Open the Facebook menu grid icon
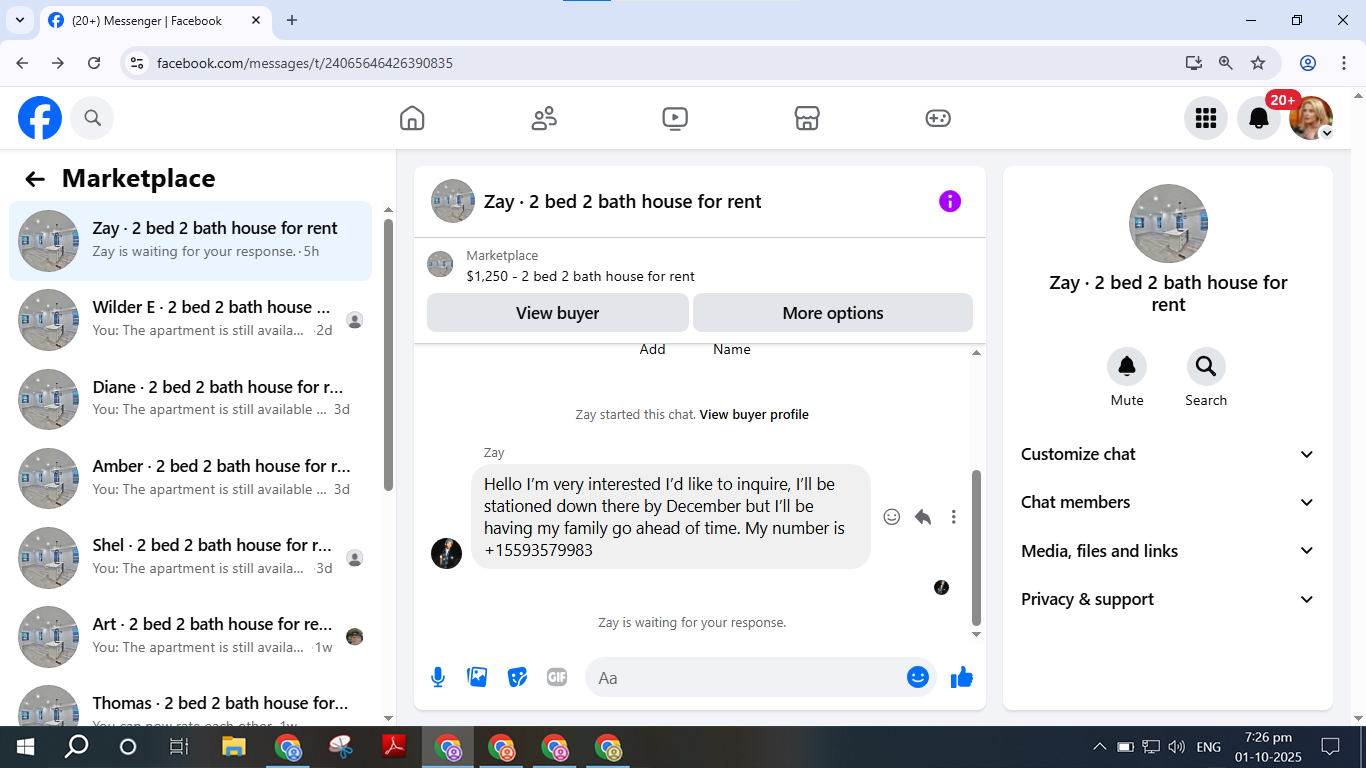The width and height of the screenshot is (1366, 768). click(1206, 118)
